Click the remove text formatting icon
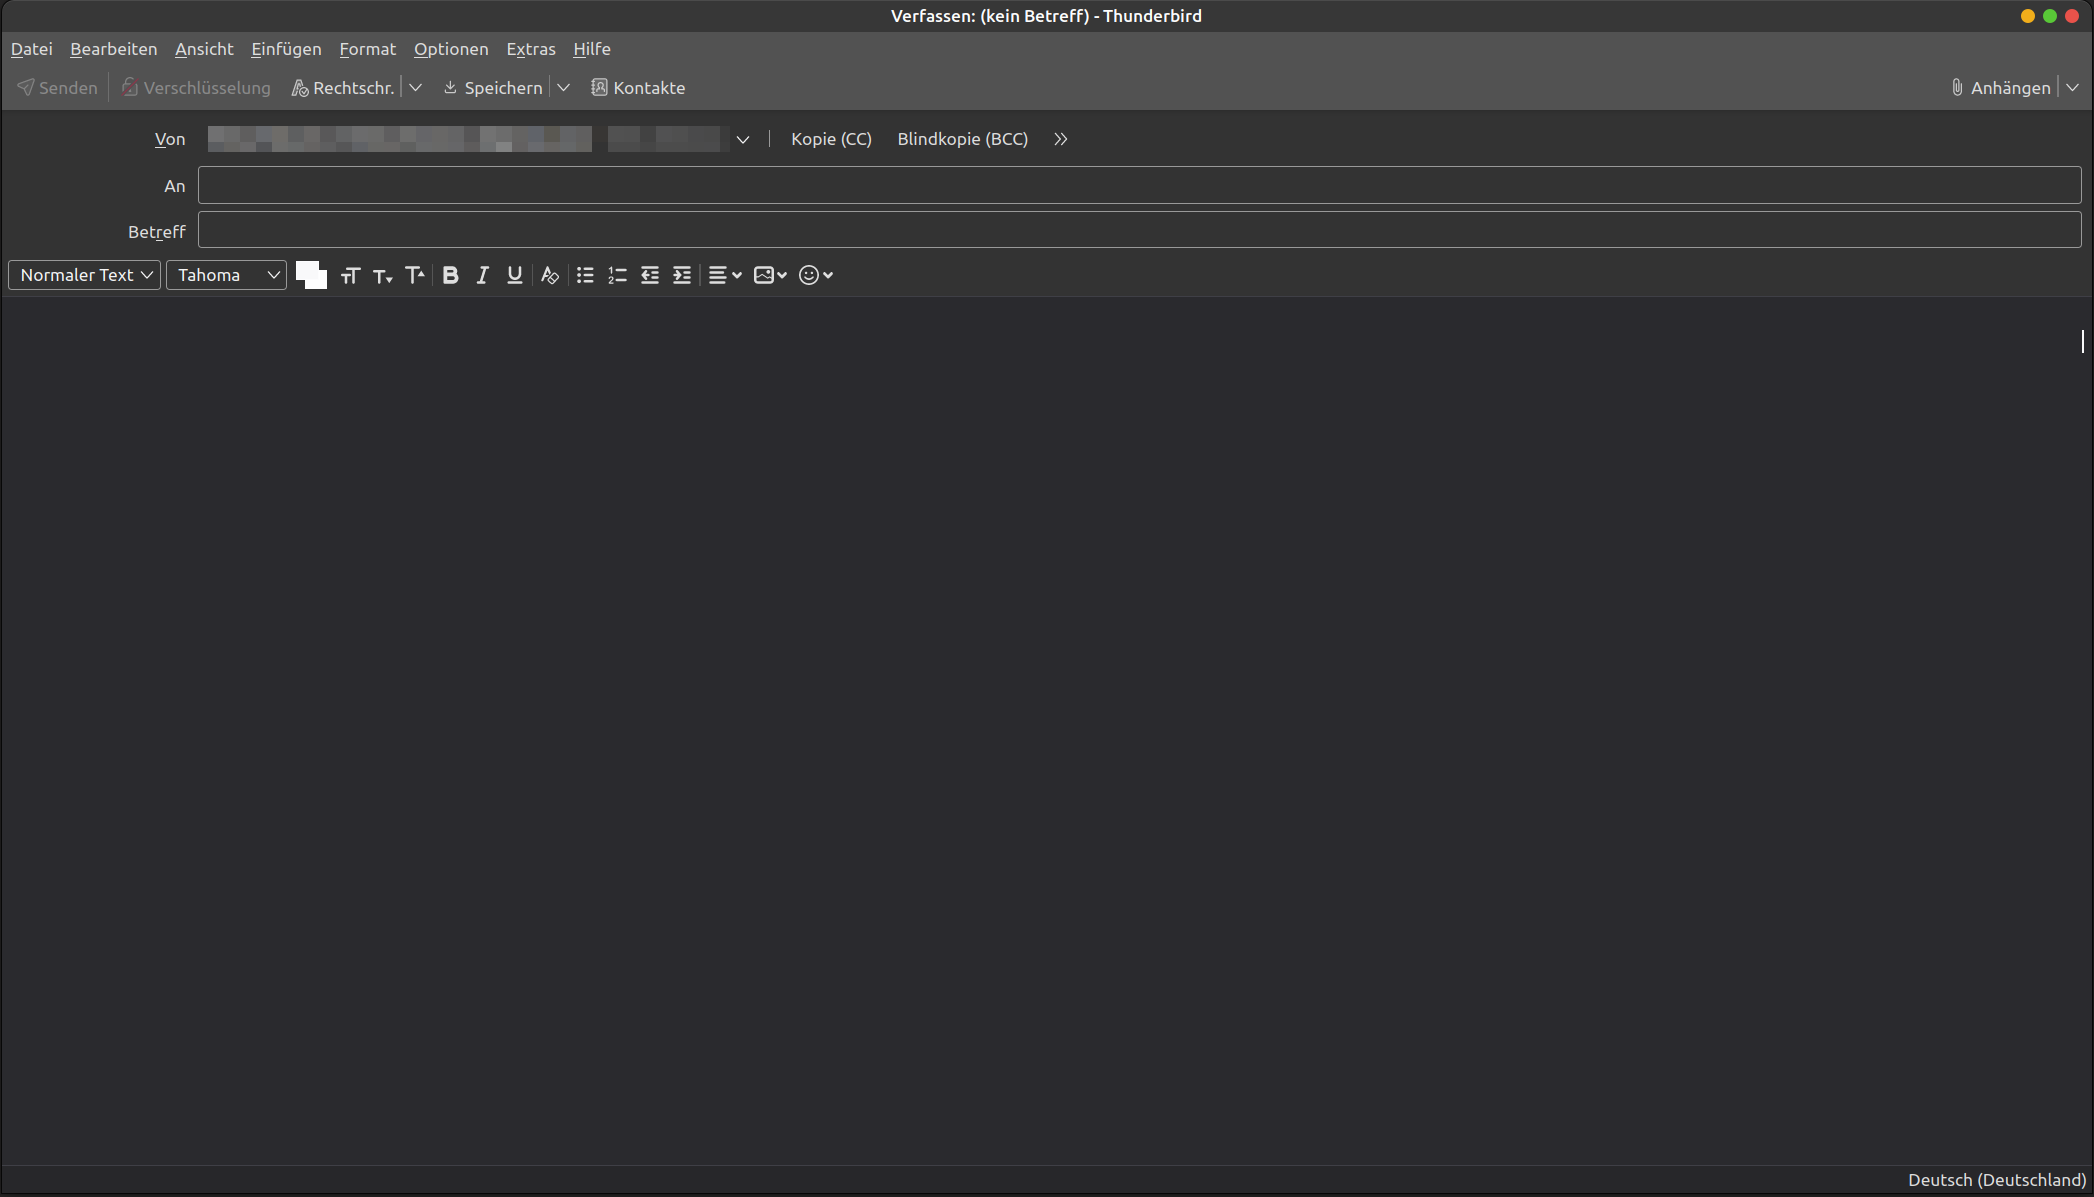This screenshot has width=2094, height=1197. coord(549,275)
